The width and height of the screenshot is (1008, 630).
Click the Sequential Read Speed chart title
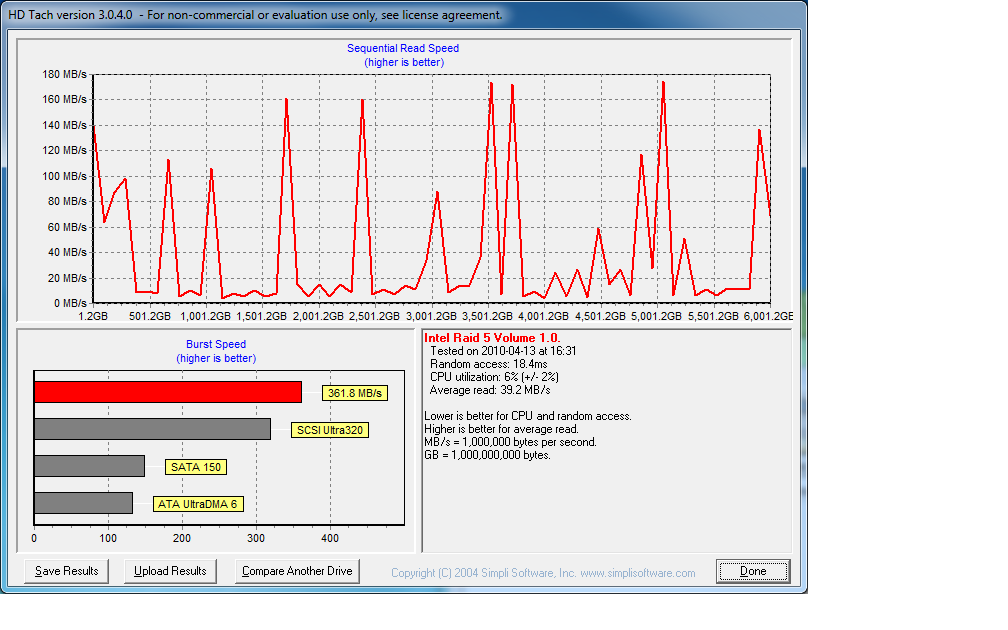tap(403, 48)
